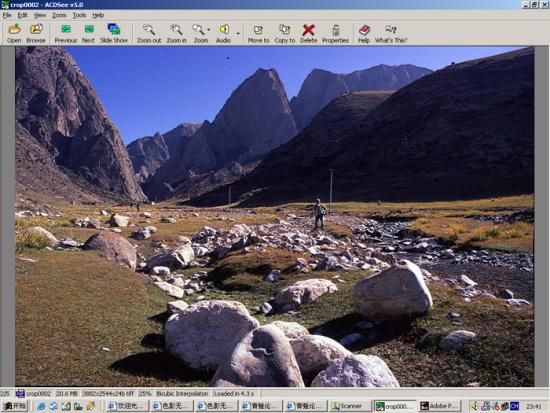Open the File menu
Screen dimensions: 550x413
point(7,15)
